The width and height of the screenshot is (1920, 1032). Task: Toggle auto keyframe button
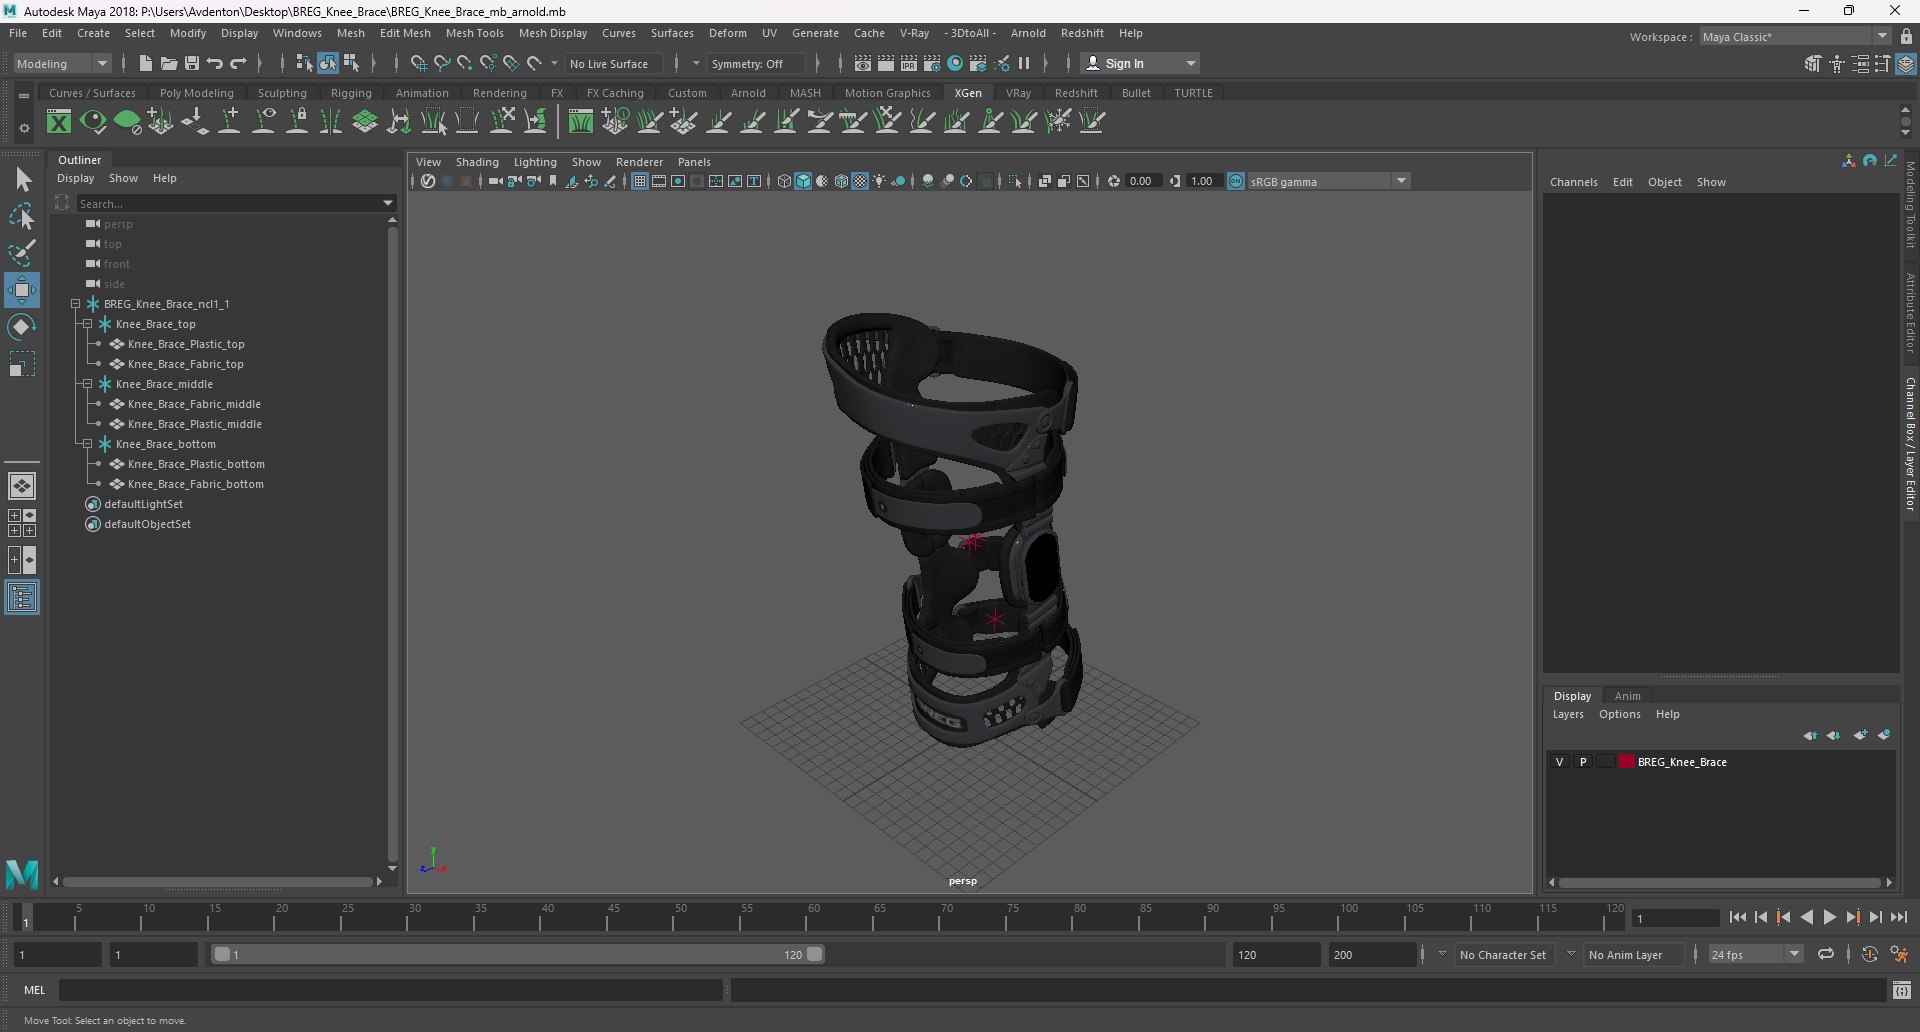tap(1870, 954)
